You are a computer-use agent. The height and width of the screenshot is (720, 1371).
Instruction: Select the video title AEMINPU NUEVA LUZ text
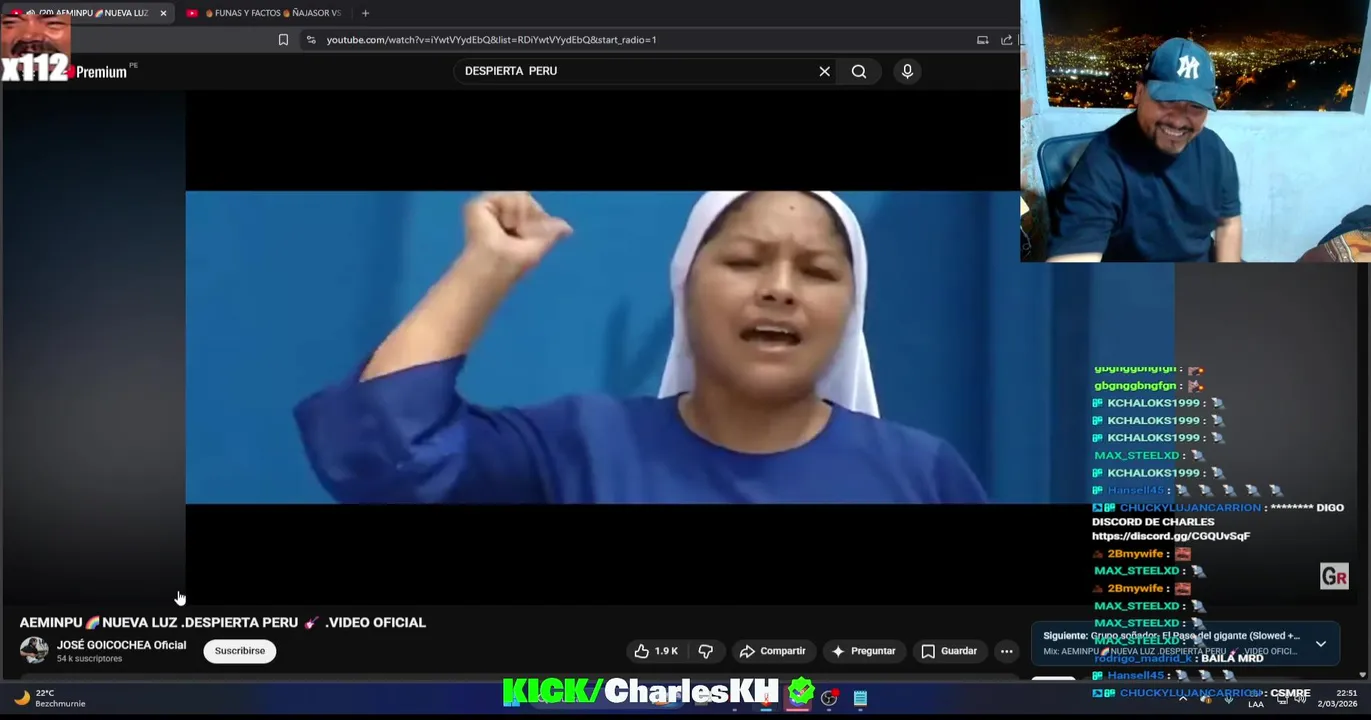pyautogui.click(x=222, y=622)
